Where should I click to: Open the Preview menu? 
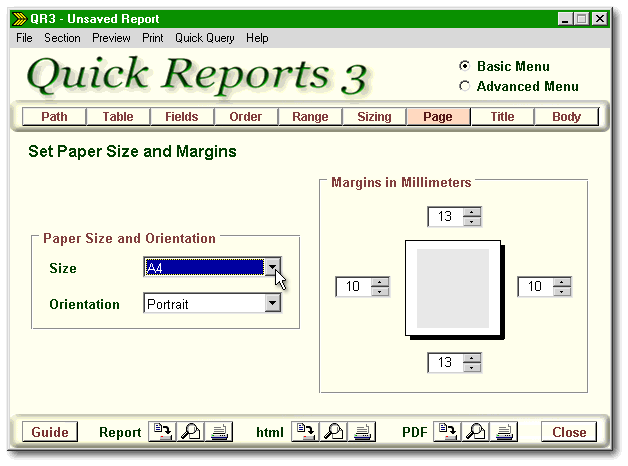click(111, 38)
